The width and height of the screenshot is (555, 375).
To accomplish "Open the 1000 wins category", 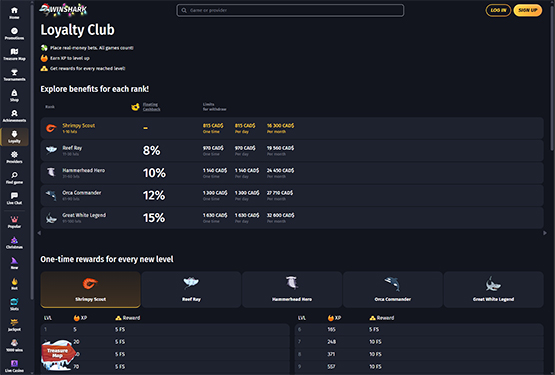I will [x=14, y=345].
